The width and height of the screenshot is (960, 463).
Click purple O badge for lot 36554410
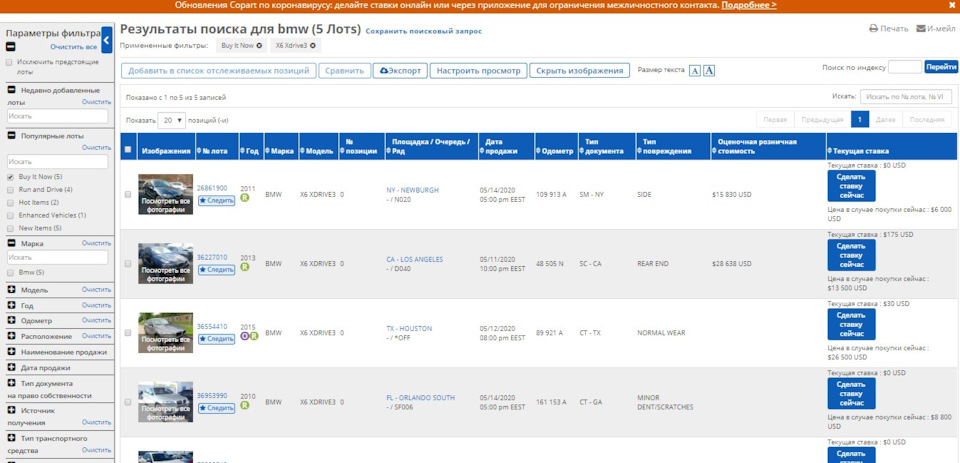click(245, 336)
